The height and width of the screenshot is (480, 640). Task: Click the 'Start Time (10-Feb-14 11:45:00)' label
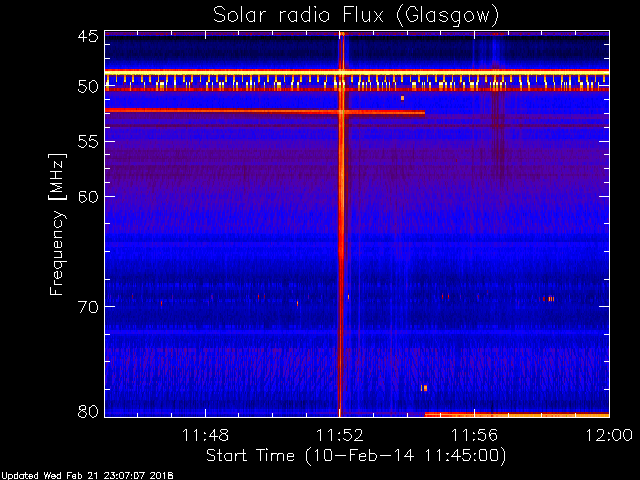(x=356, y=456)
